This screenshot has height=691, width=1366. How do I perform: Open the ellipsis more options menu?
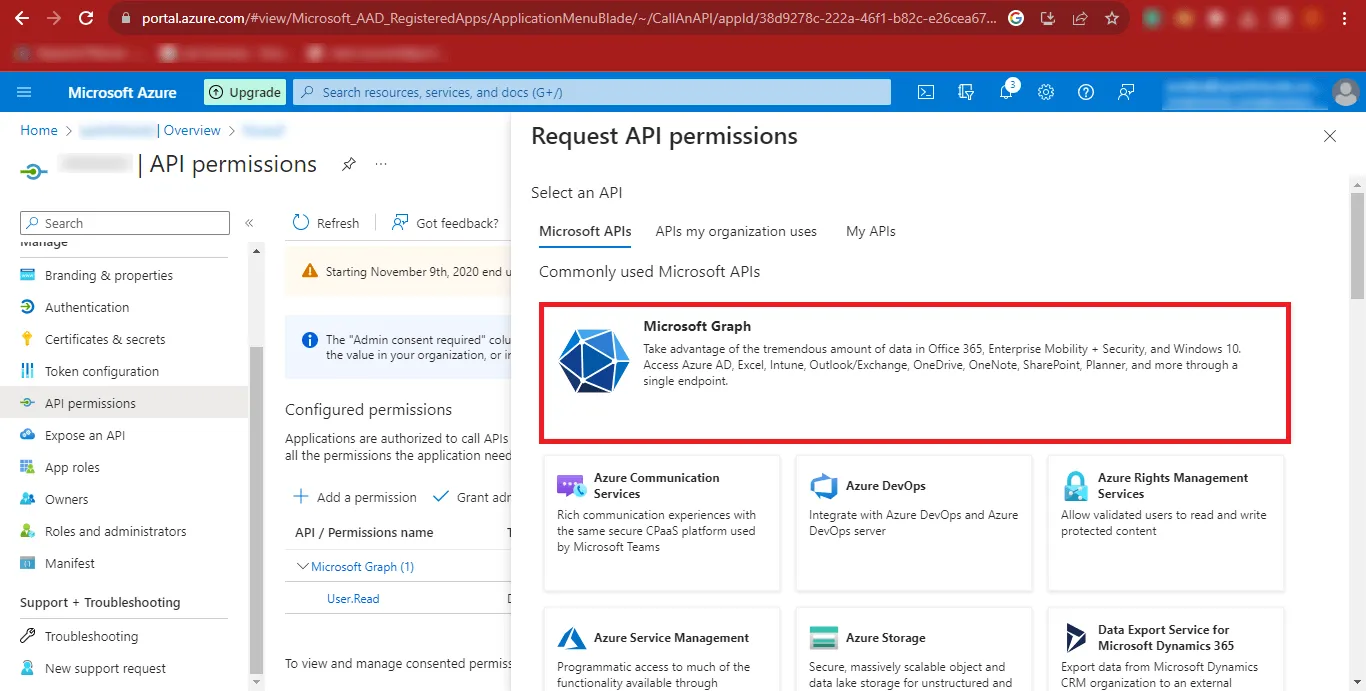point(381,164)
